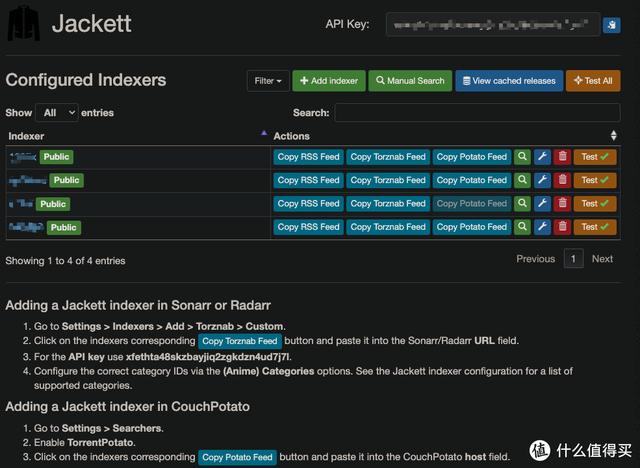Copy the API key using the clipboard icon
The width and height of the screenshot is (640, 468).
click(x=611, y=25)
